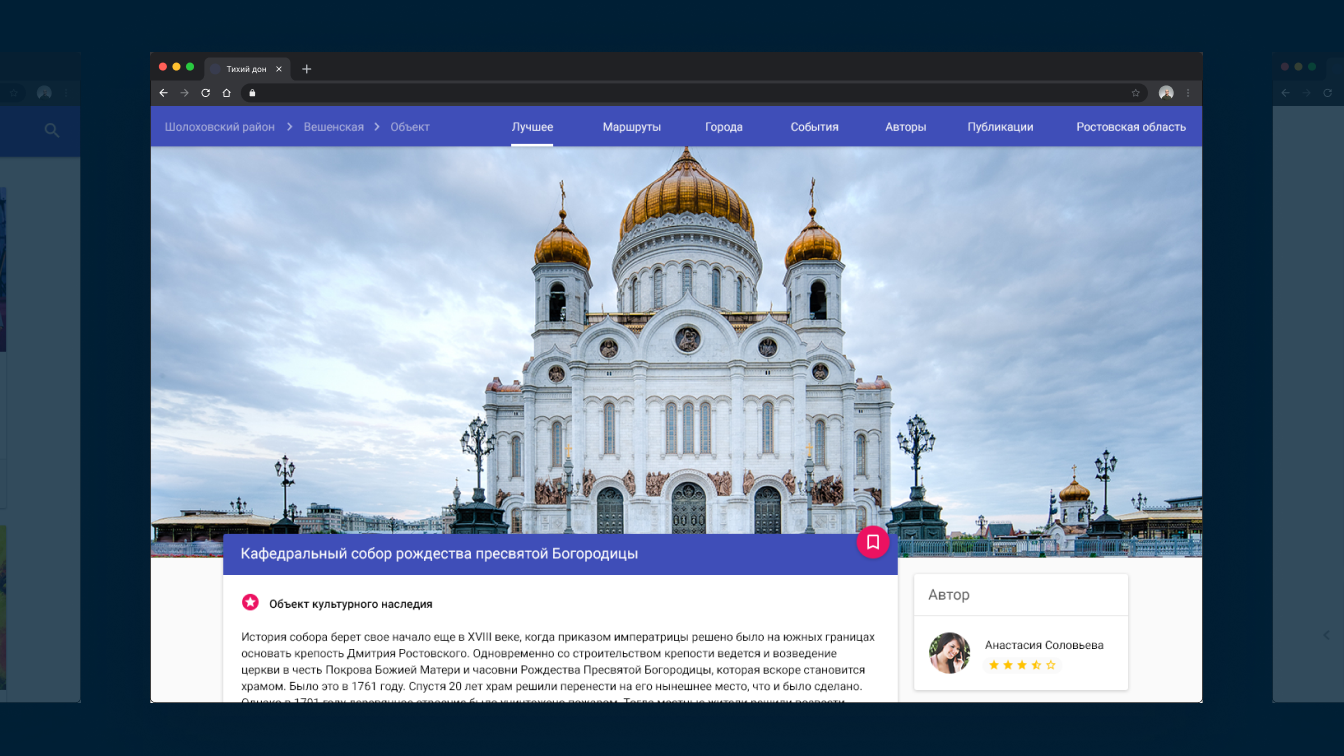Go back using the browser back arrow
Screen dimensions: 1344x756
[x=164, y=93]
